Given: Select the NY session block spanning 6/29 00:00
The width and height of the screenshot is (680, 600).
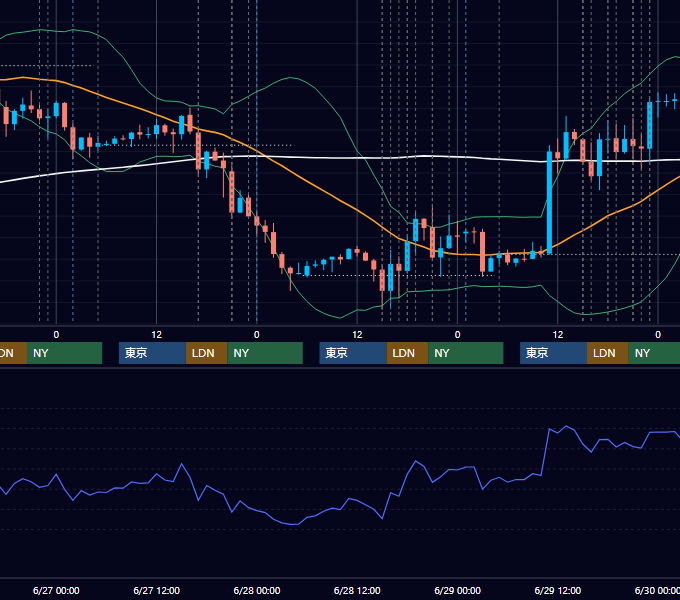Looking at the screenshot, I should point(466,353).
